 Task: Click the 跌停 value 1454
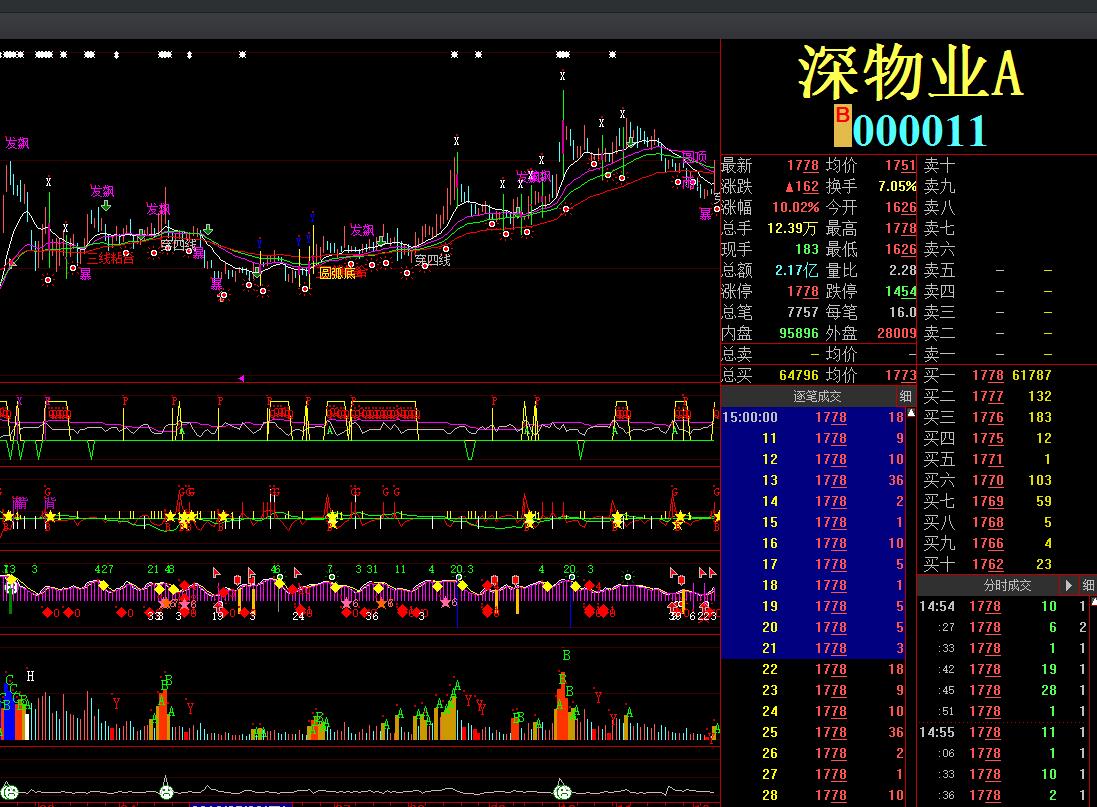(900, 292)
